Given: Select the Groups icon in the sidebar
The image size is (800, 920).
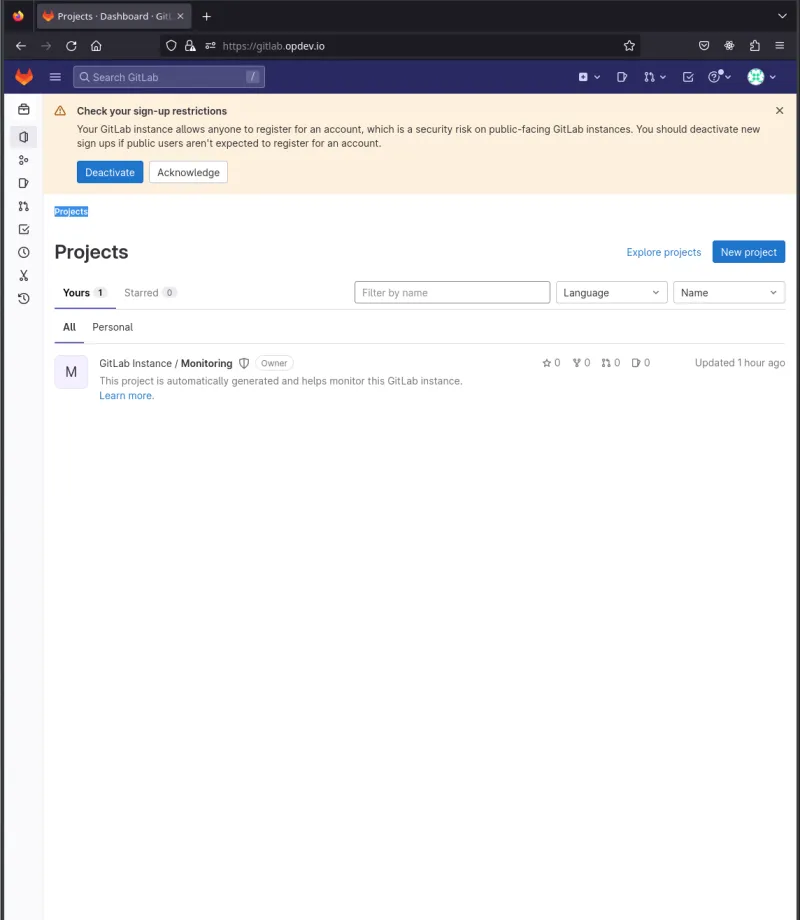Looking at the screenshot, I should pyautogui.click(x=23, y=160).
